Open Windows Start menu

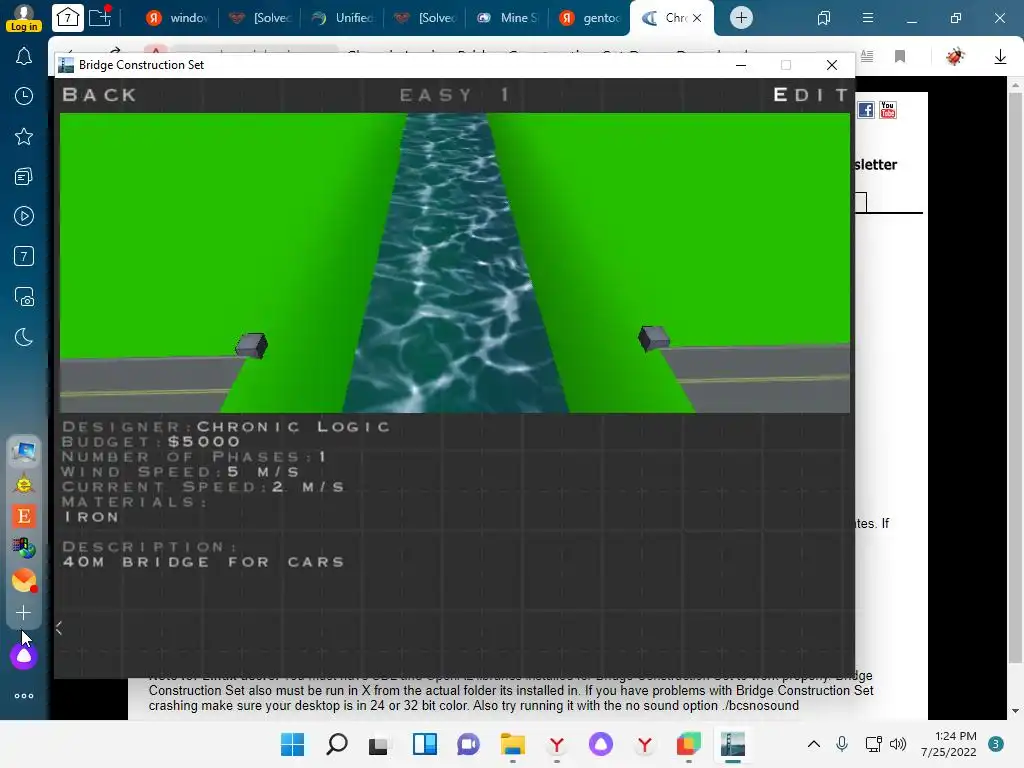click(x=293, y=744)
